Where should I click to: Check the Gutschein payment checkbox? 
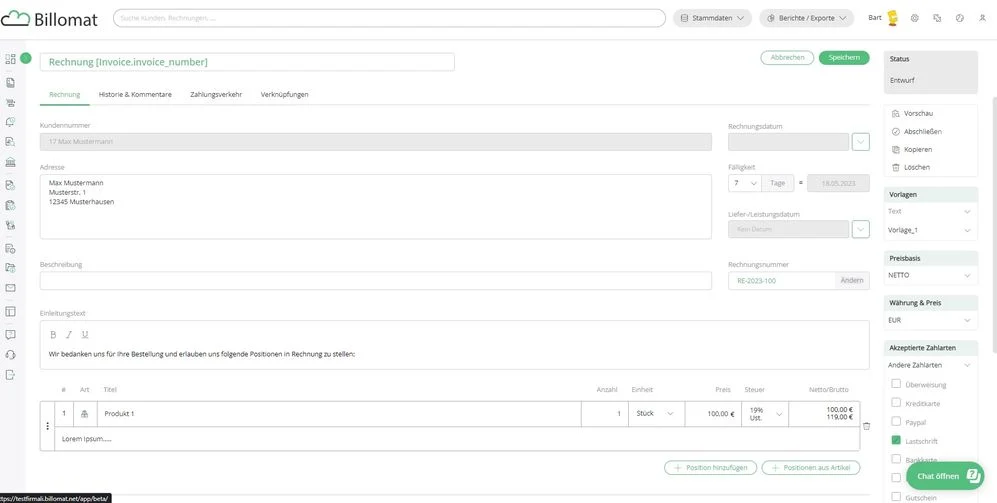[896, 497]
